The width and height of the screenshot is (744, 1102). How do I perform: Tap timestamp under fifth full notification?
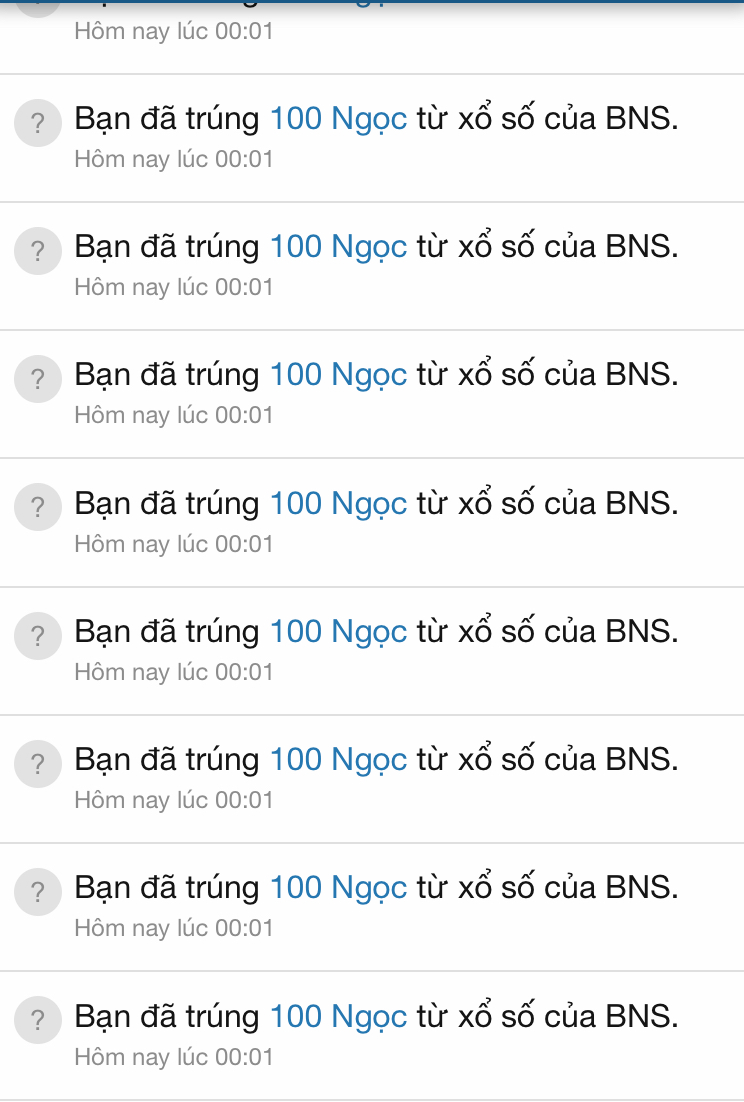coord(173,672)
